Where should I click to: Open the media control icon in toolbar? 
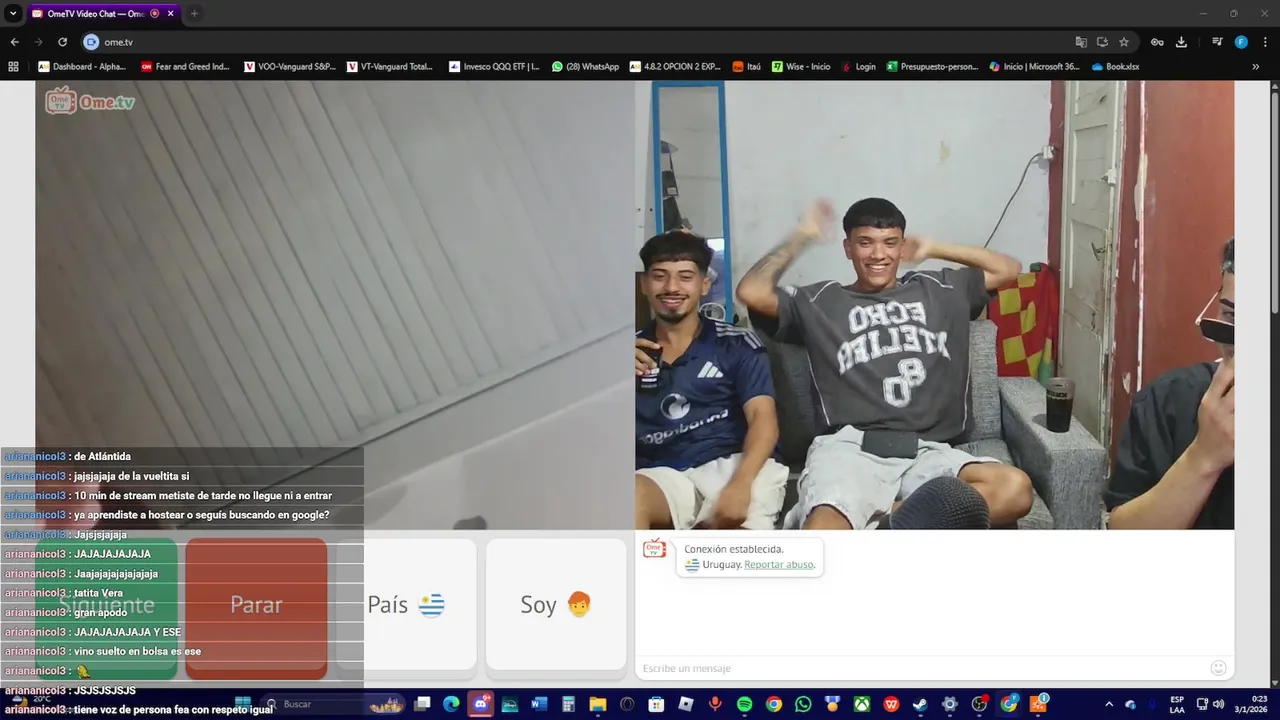(1217, 42)
